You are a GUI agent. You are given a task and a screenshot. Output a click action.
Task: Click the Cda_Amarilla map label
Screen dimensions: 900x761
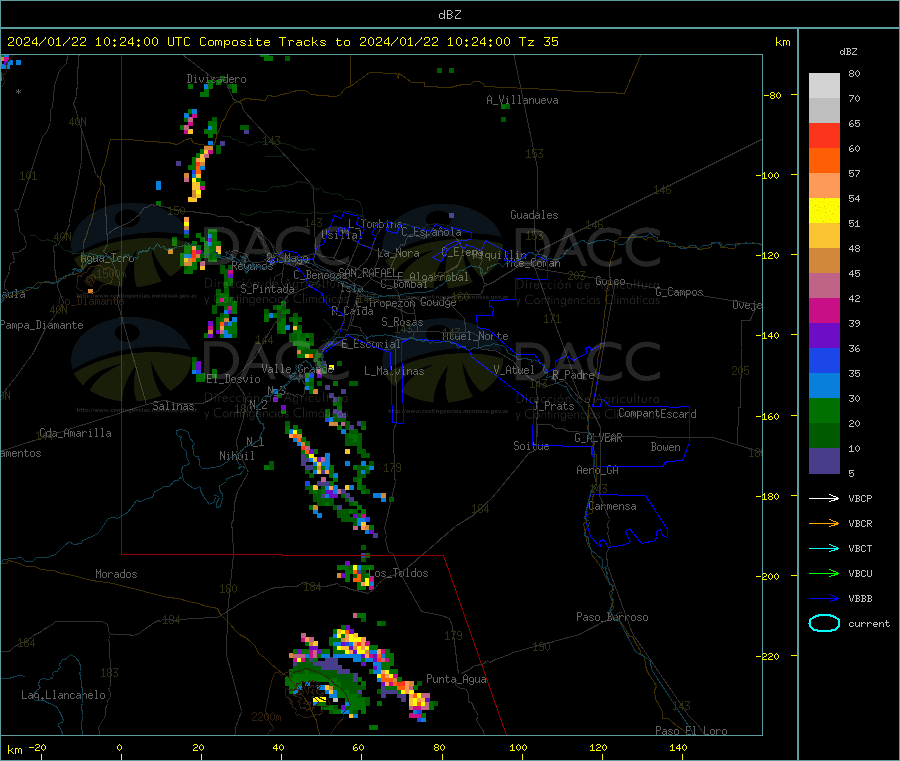75,433
